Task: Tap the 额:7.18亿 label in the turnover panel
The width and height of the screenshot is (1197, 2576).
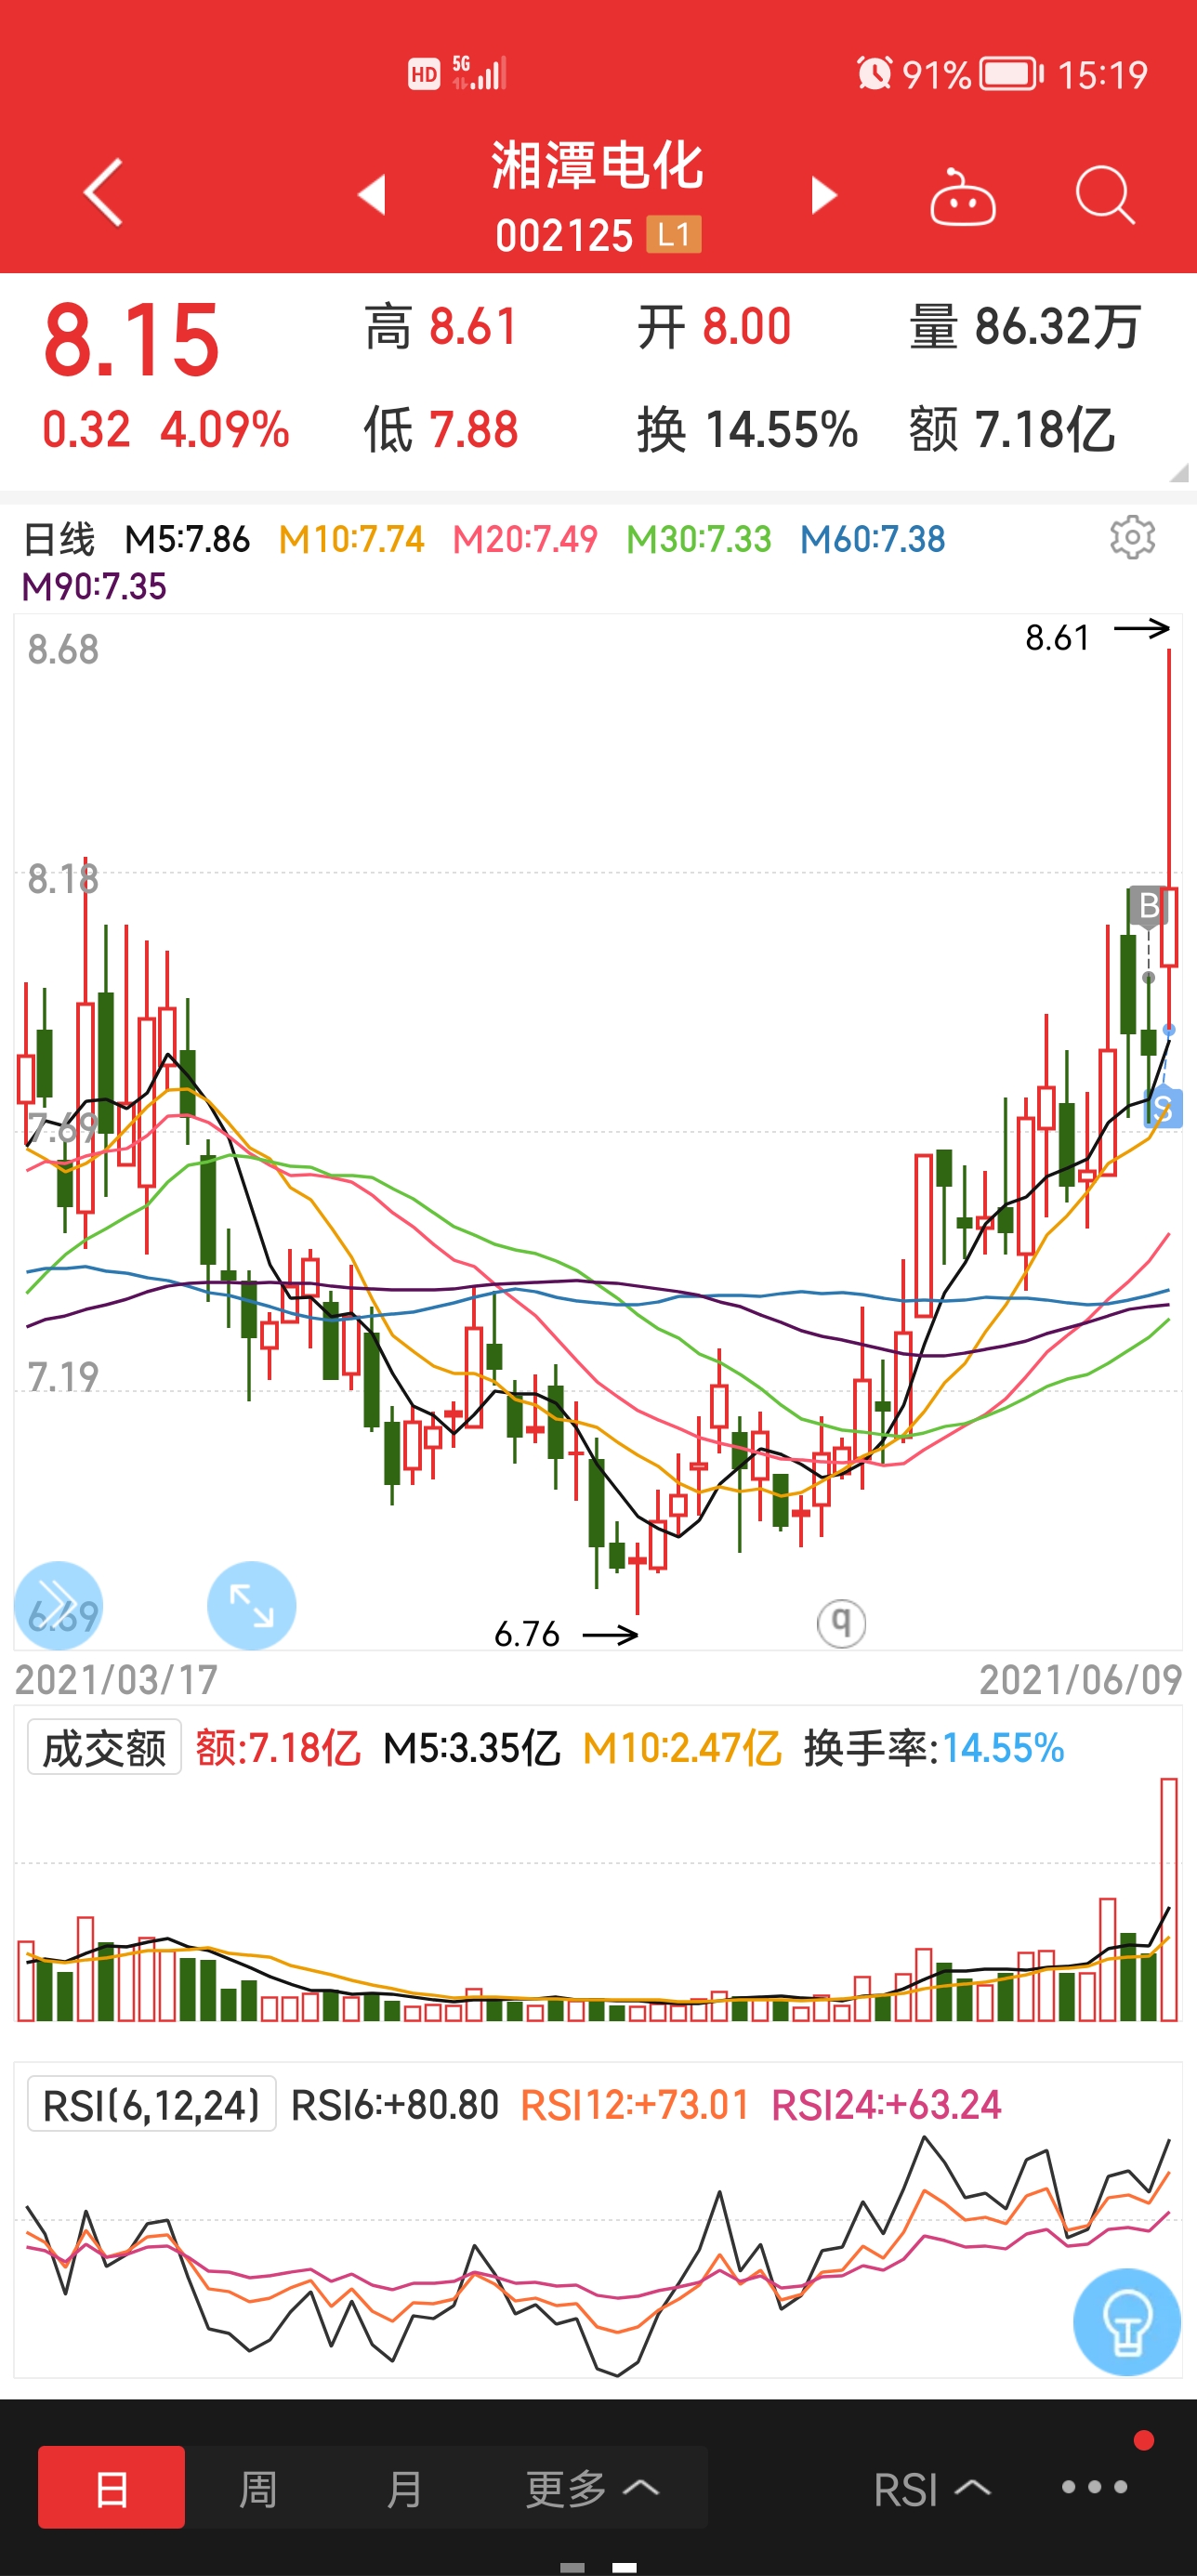Action: 277,1747
